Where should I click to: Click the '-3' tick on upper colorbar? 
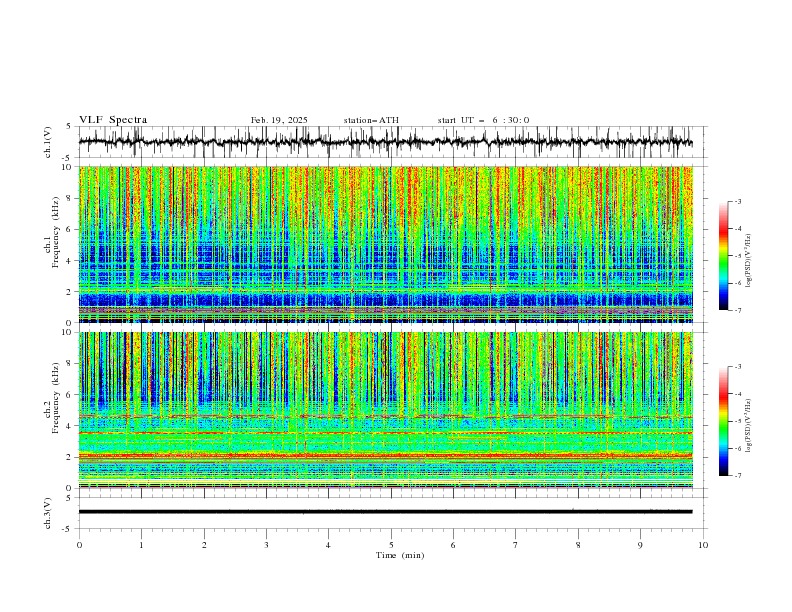pos(737,201)
